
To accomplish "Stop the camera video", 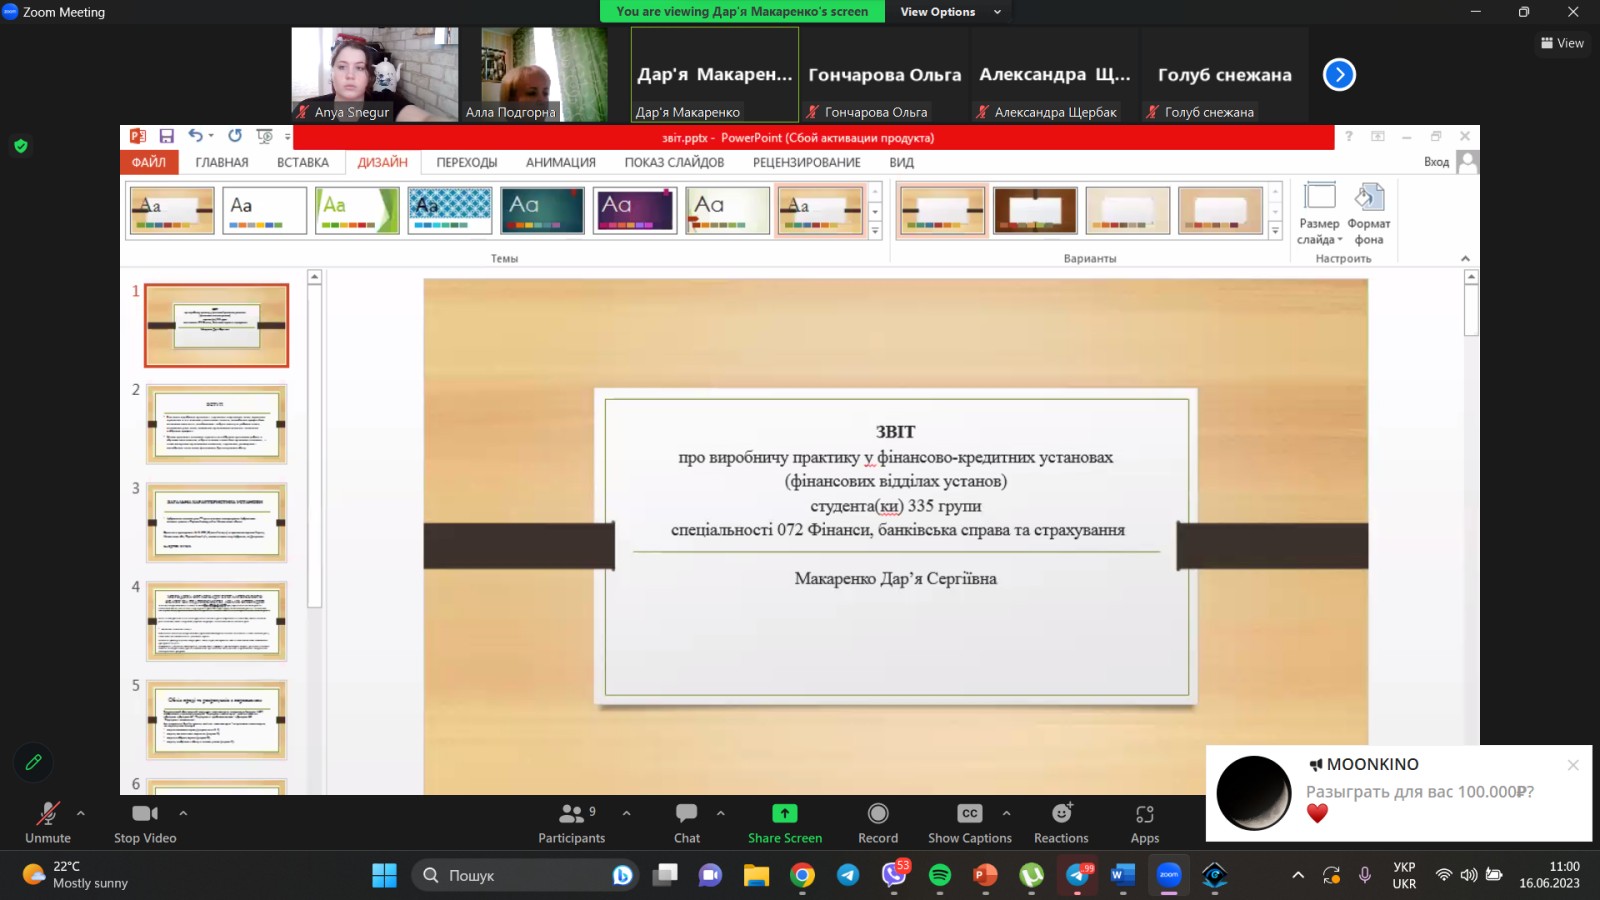I will pos(144,814).
